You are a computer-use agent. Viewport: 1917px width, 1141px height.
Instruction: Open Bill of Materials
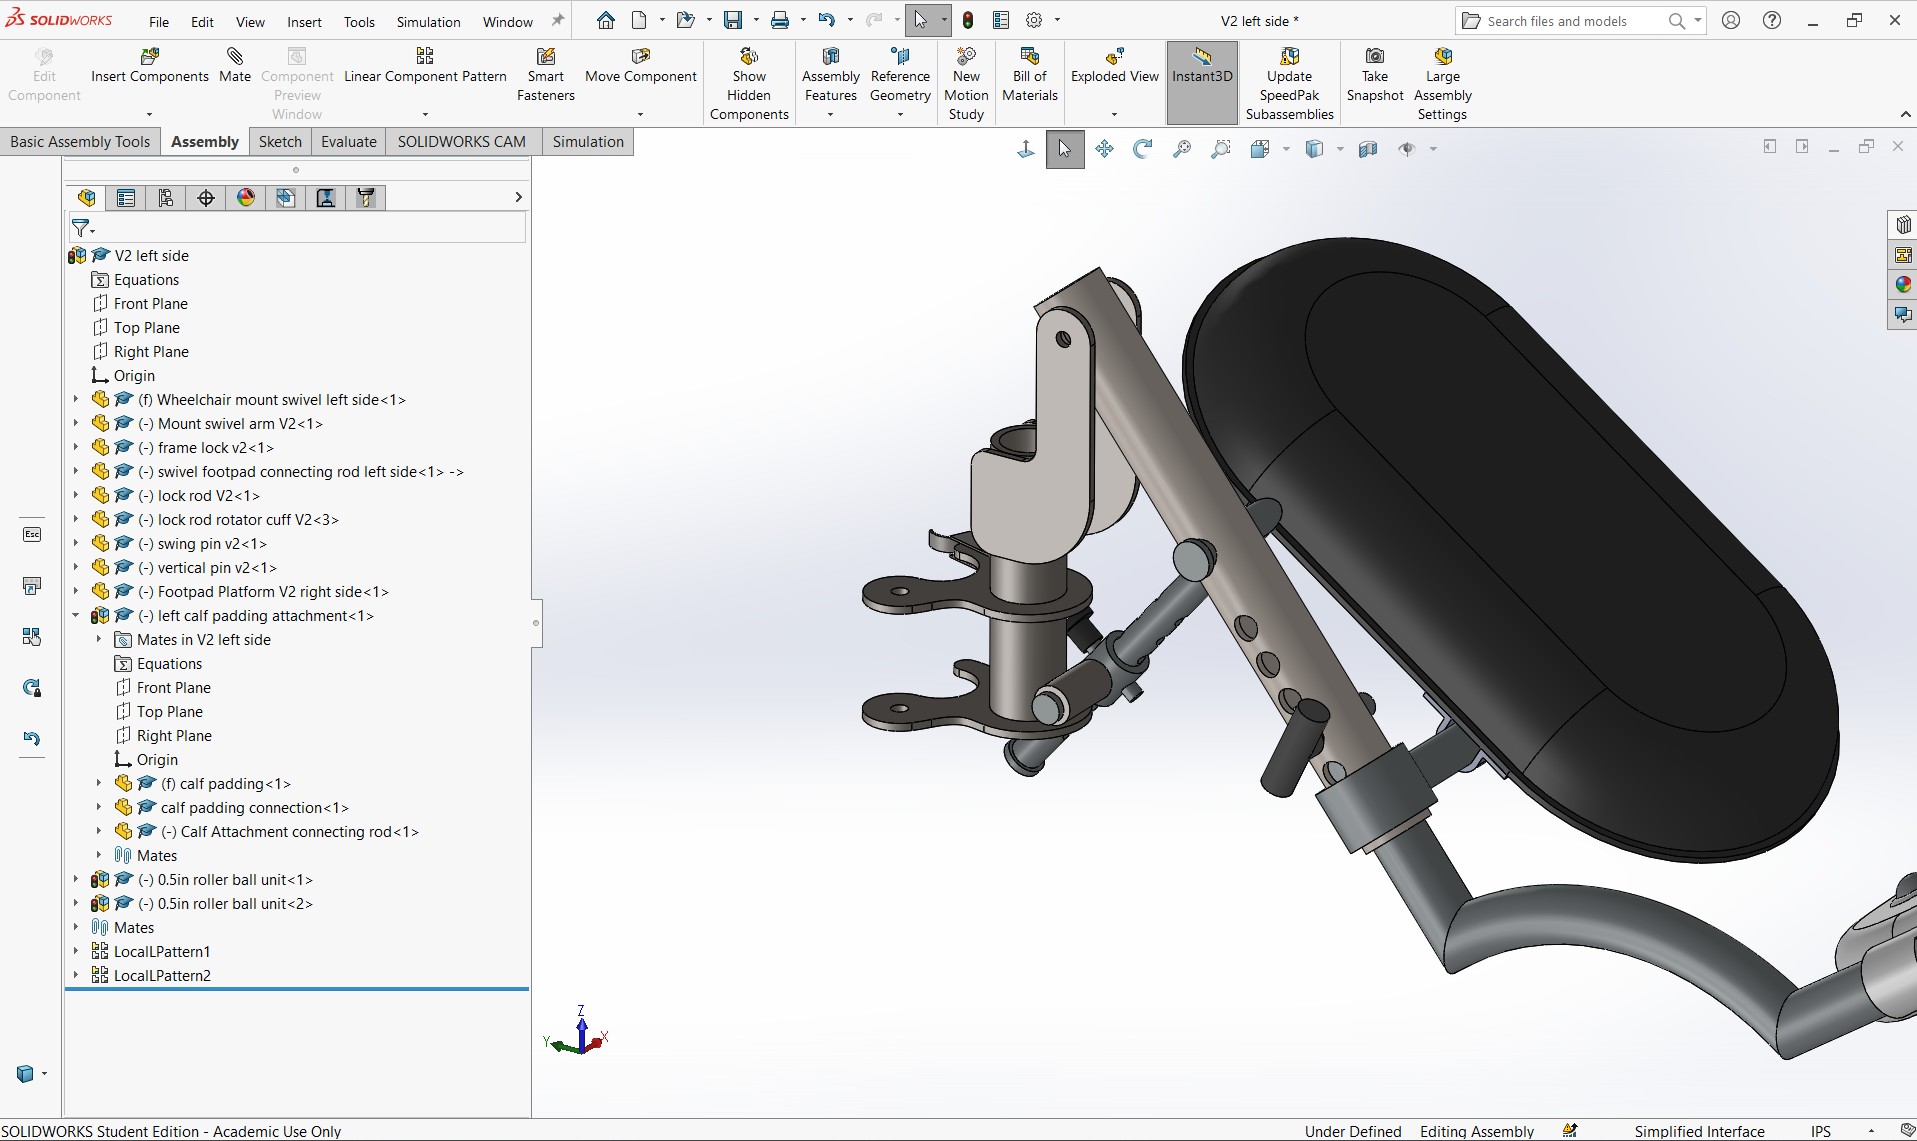coord(1030,75)
